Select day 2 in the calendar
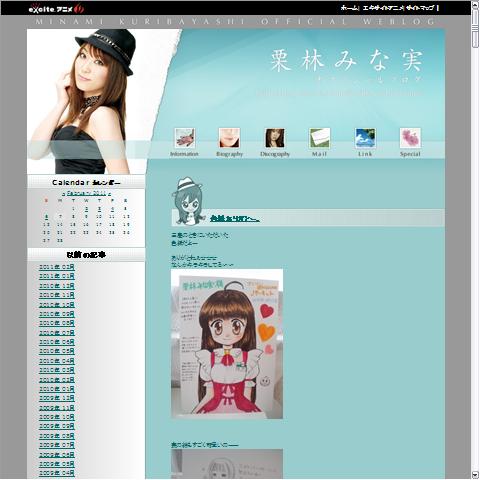480x480 pixels. (x=86, y=209)
